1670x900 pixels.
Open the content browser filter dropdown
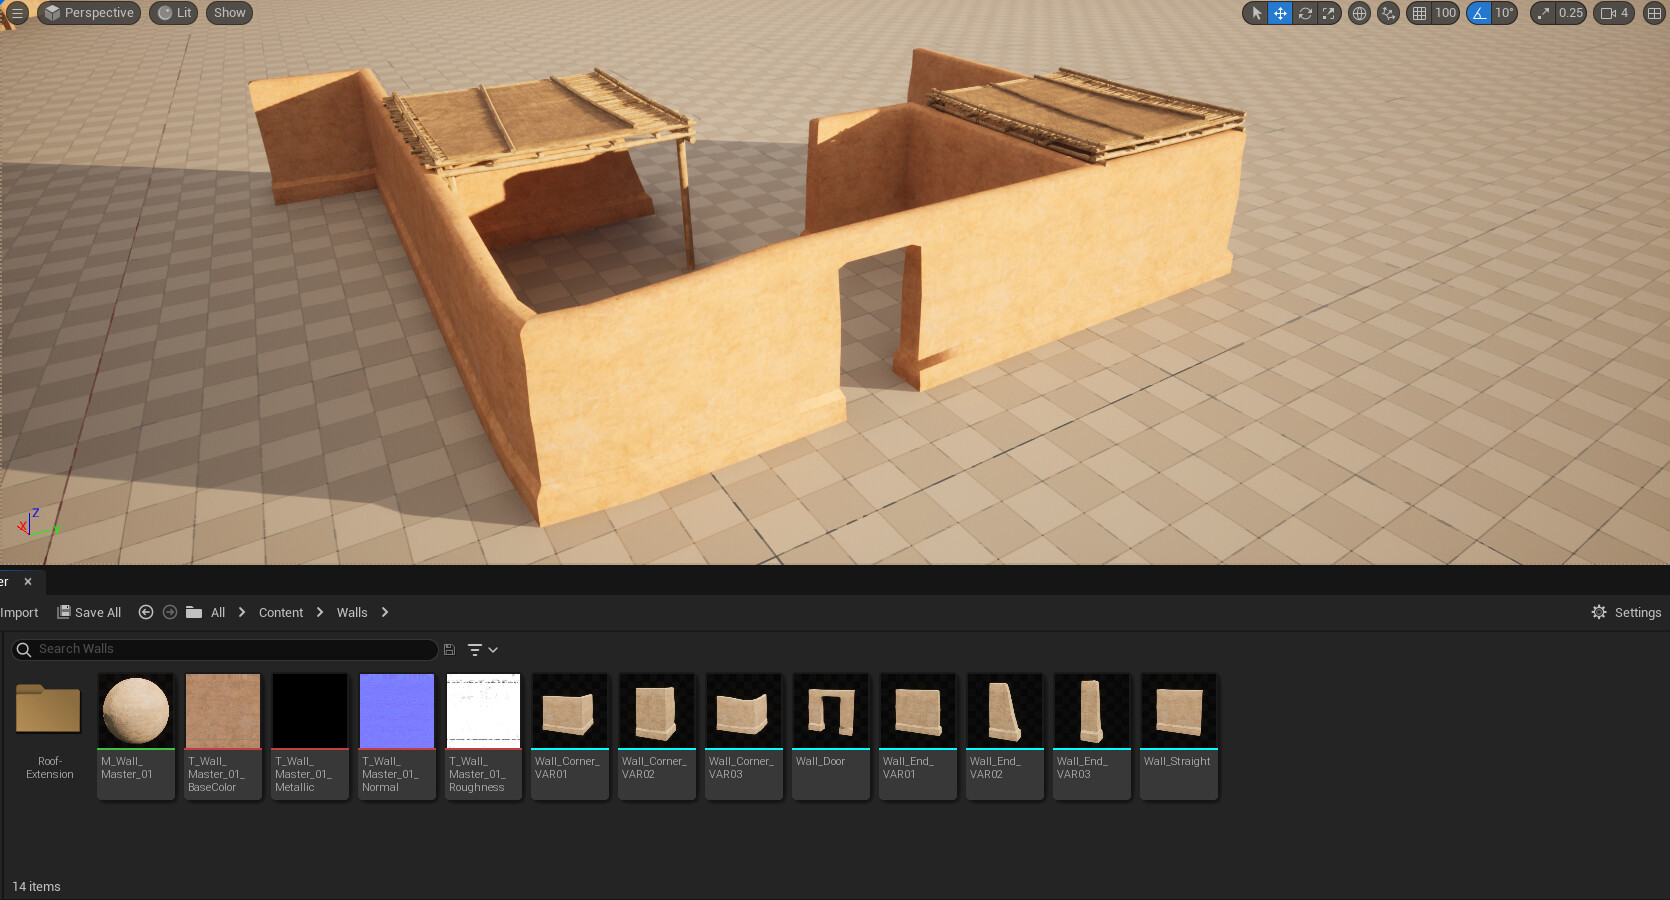pos(480,649)
